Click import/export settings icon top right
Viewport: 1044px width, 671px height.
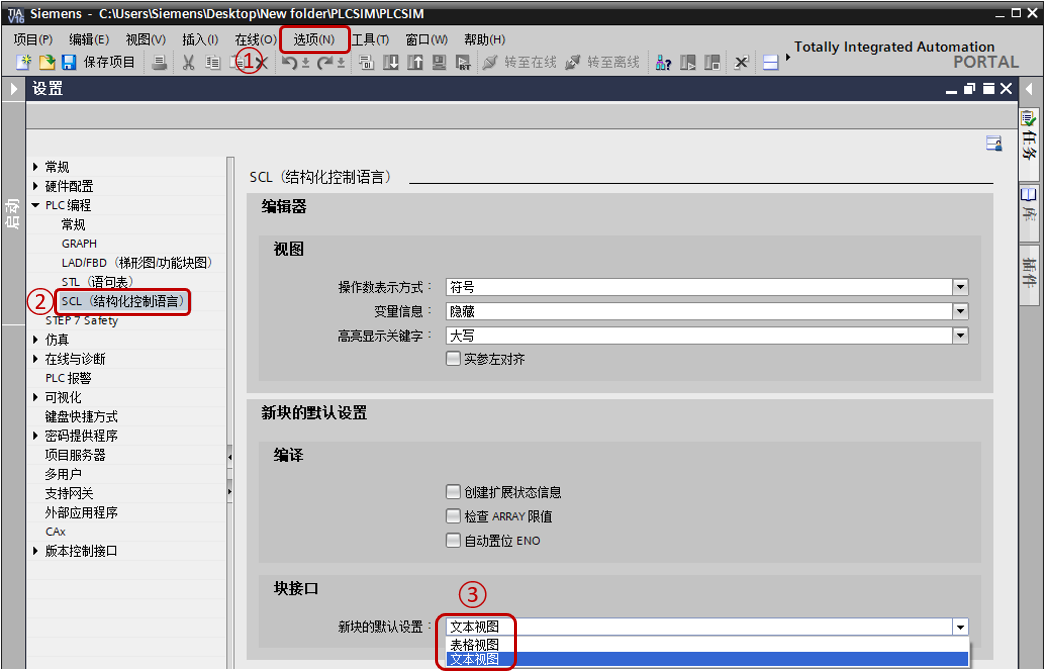(x=994, y=143)
